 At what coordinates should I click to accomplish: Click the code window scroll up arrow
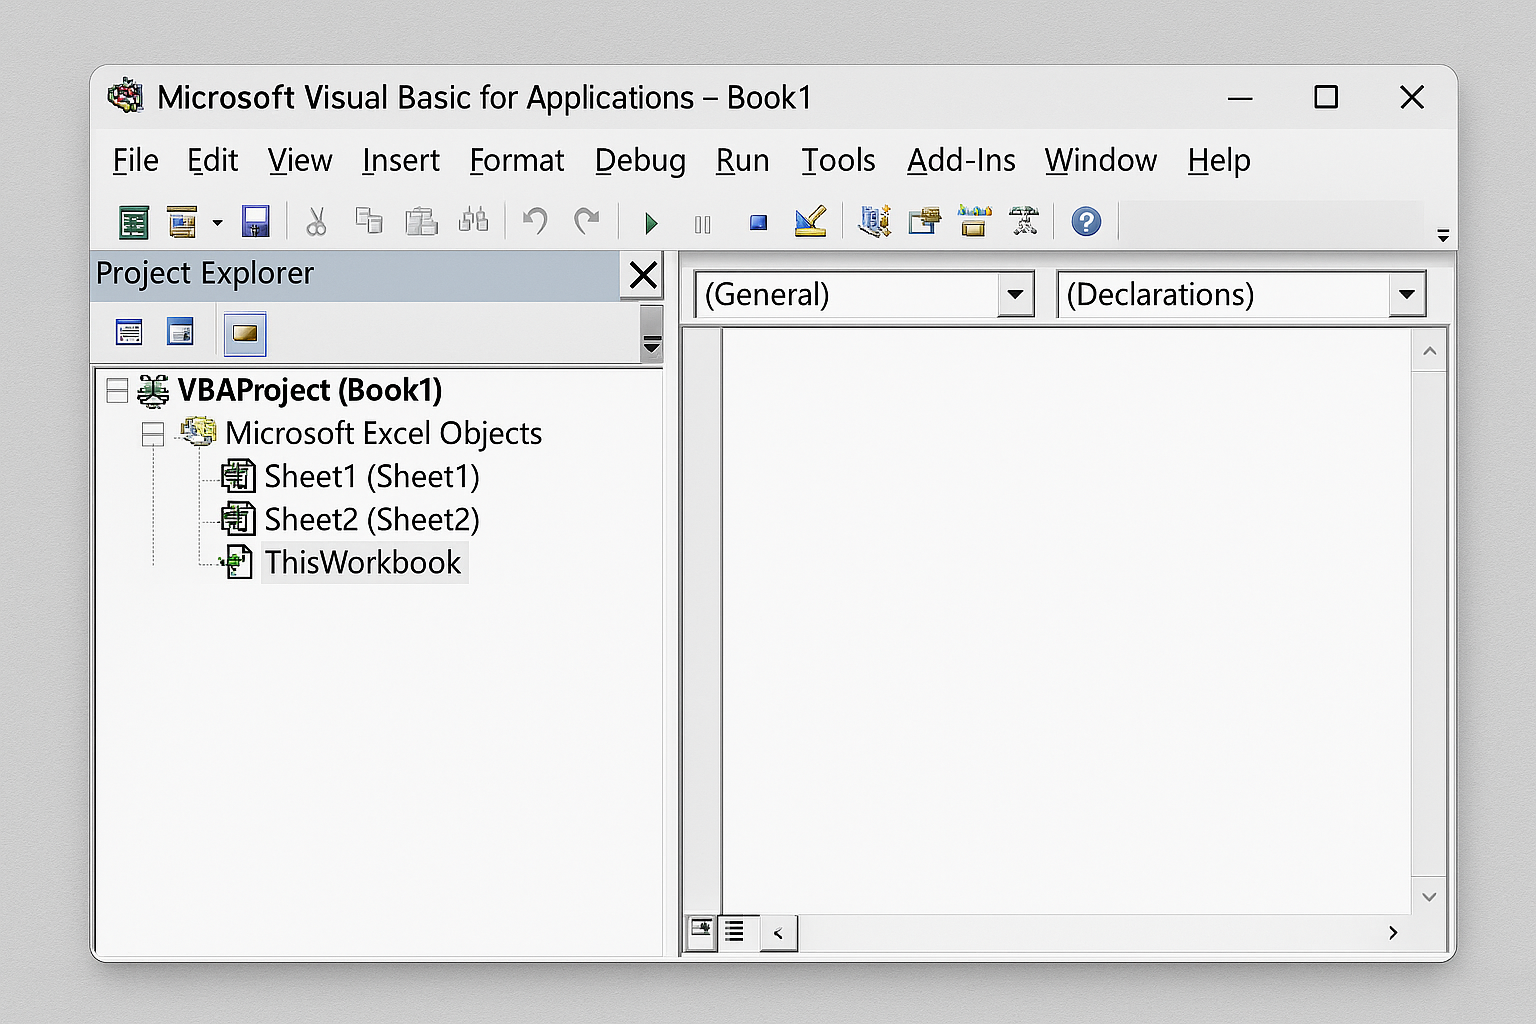click(1429, 351)
